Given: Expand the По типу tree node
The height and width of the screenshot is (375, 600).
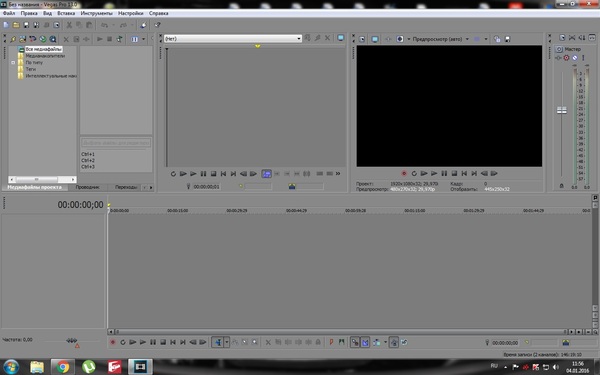Looking at the screenshot, I should pos(13,62).
